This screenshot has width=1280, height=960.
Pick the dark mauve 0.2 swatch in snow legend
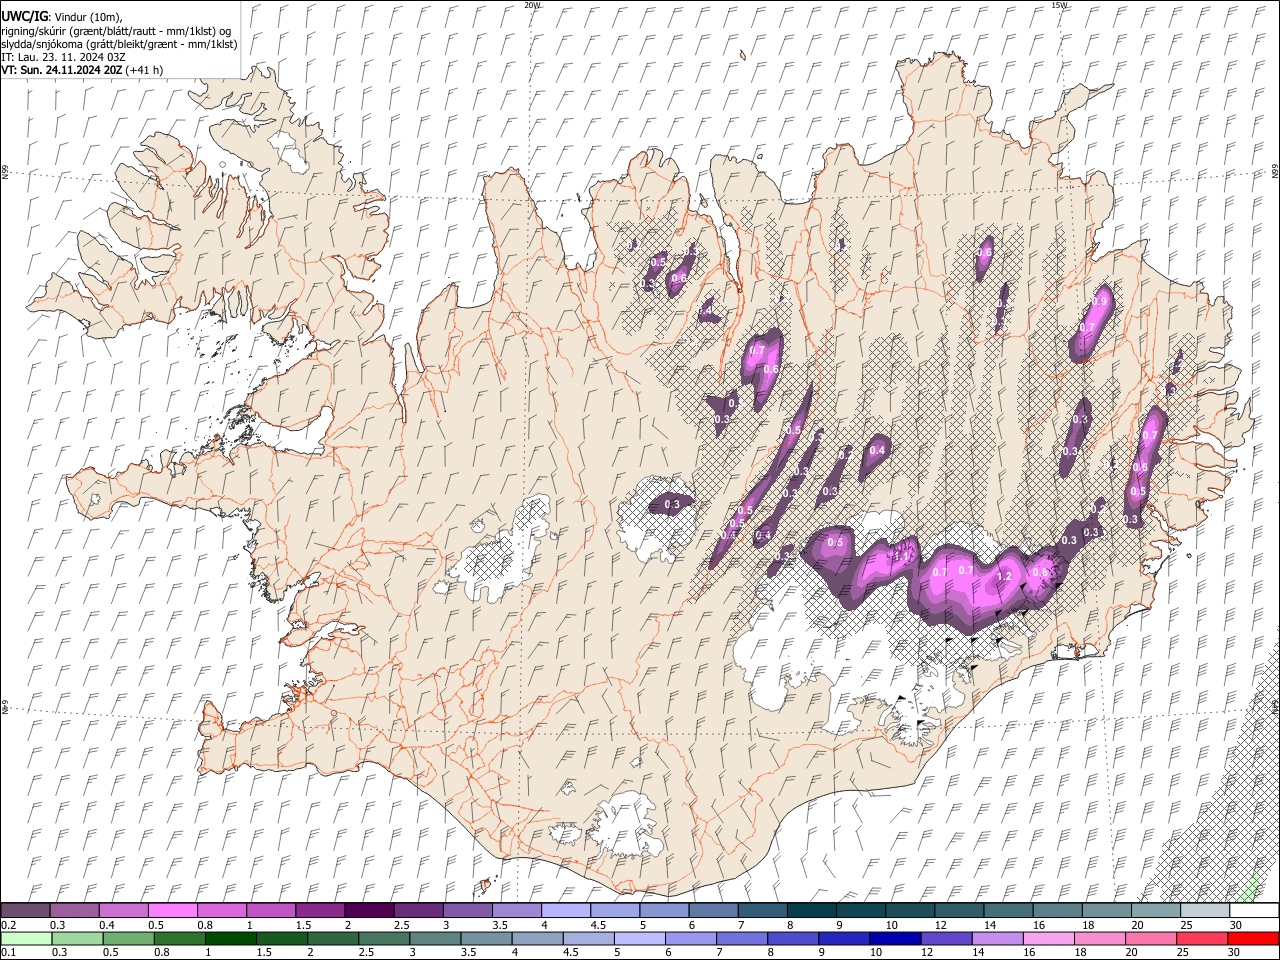[x=26, y=910]
